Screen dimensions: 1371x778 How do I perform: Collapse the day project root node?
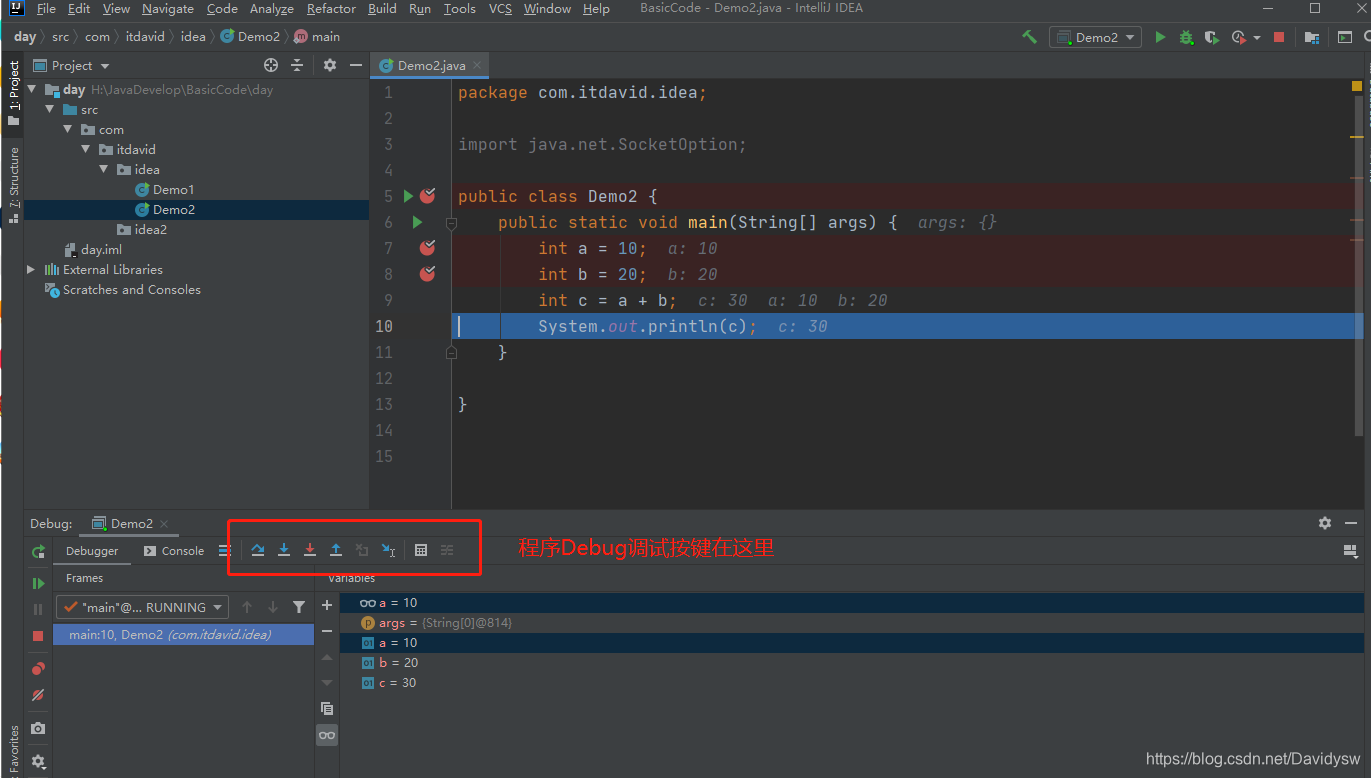(x=32, y=89)
